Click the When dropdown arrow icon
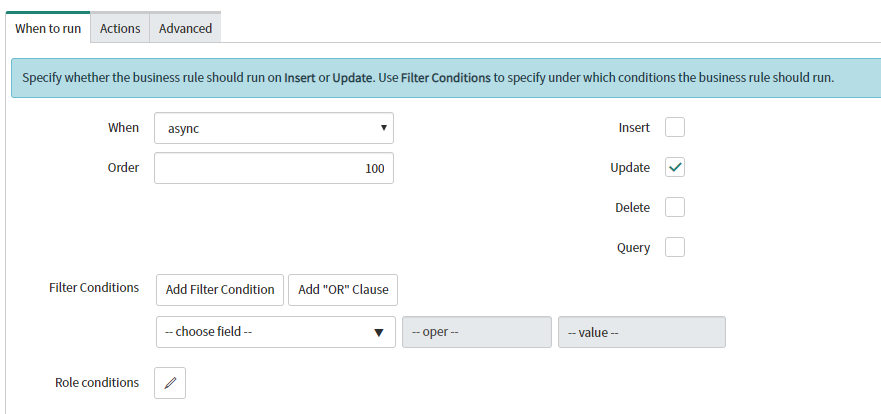Image resolution: width=881 pixels, height=414 pixels. pos(384,128)
